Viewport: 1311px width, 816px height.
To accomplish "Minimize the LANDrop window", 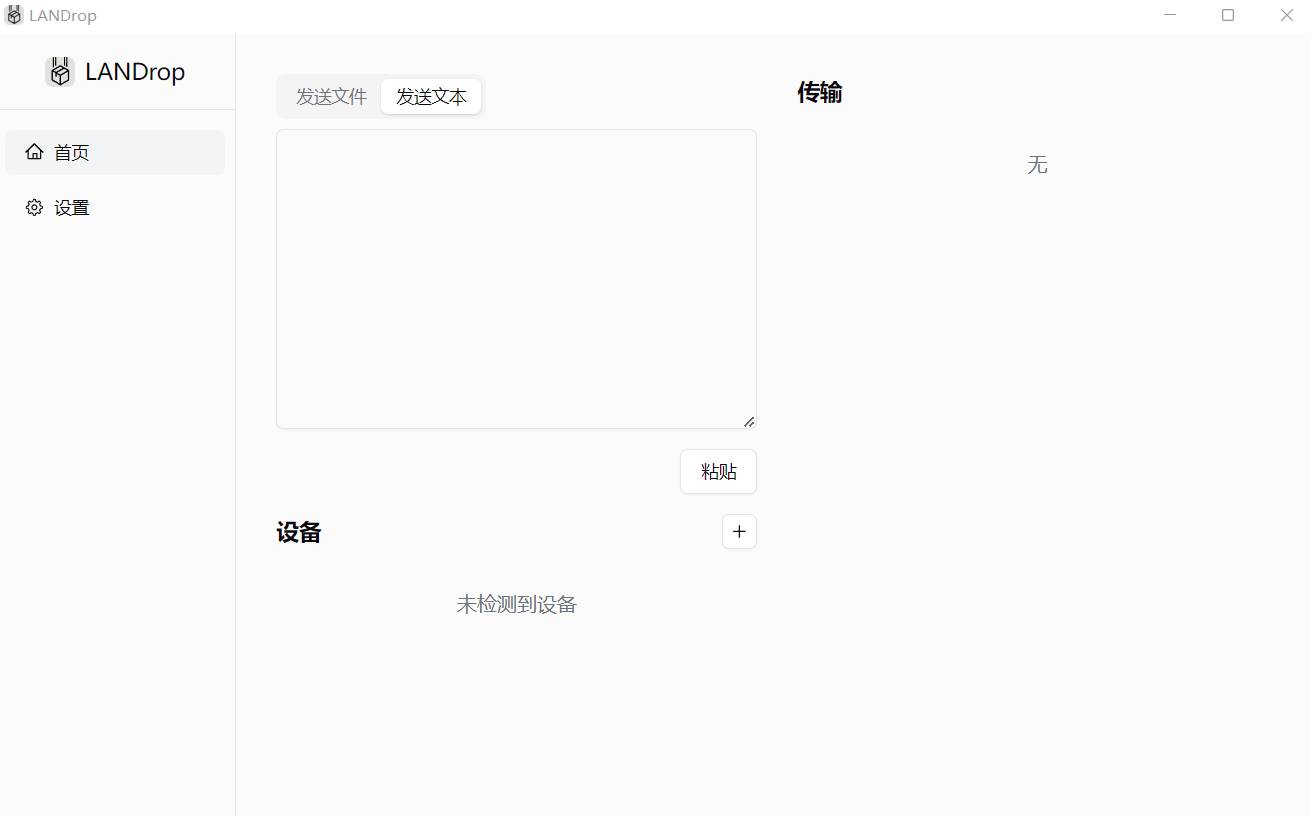I will click(1170, 15).
